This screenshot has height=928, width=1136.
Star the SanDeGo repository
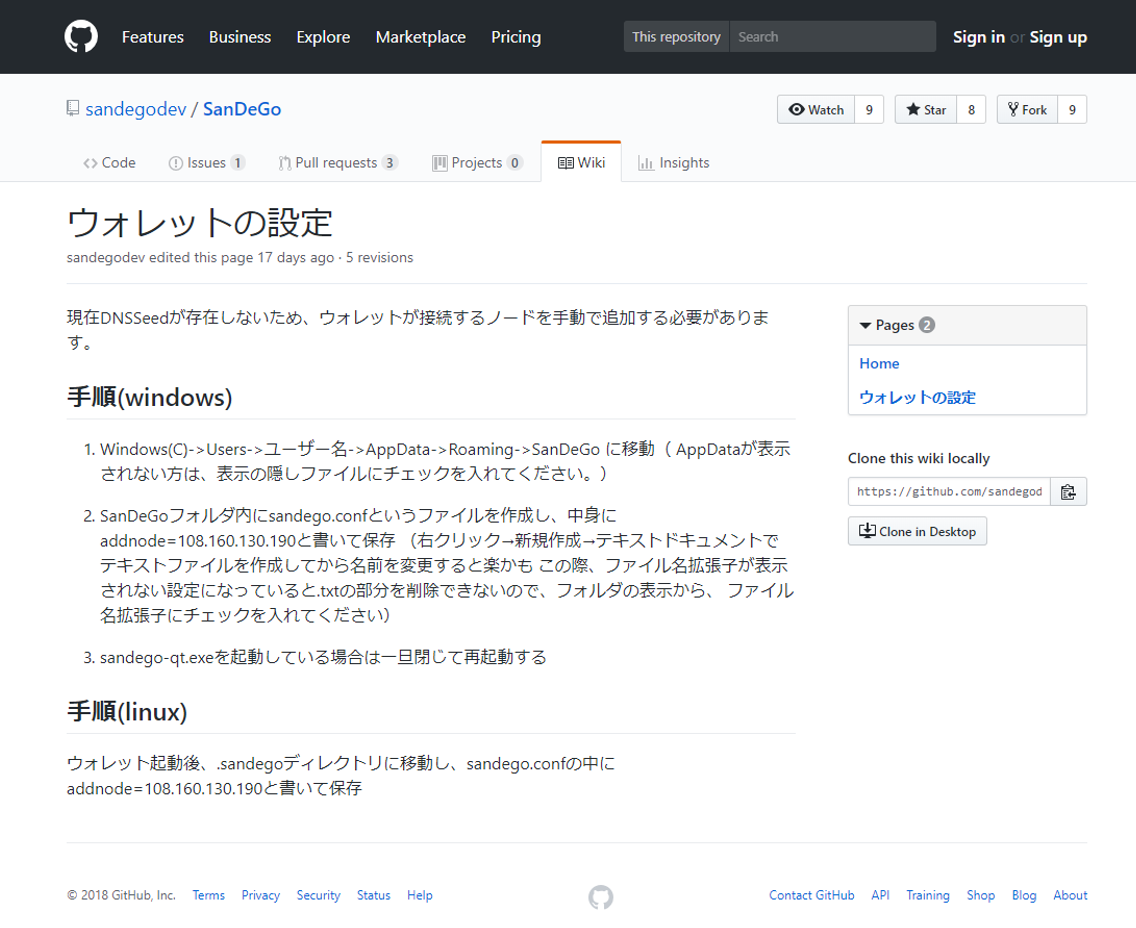coord(926,110)
